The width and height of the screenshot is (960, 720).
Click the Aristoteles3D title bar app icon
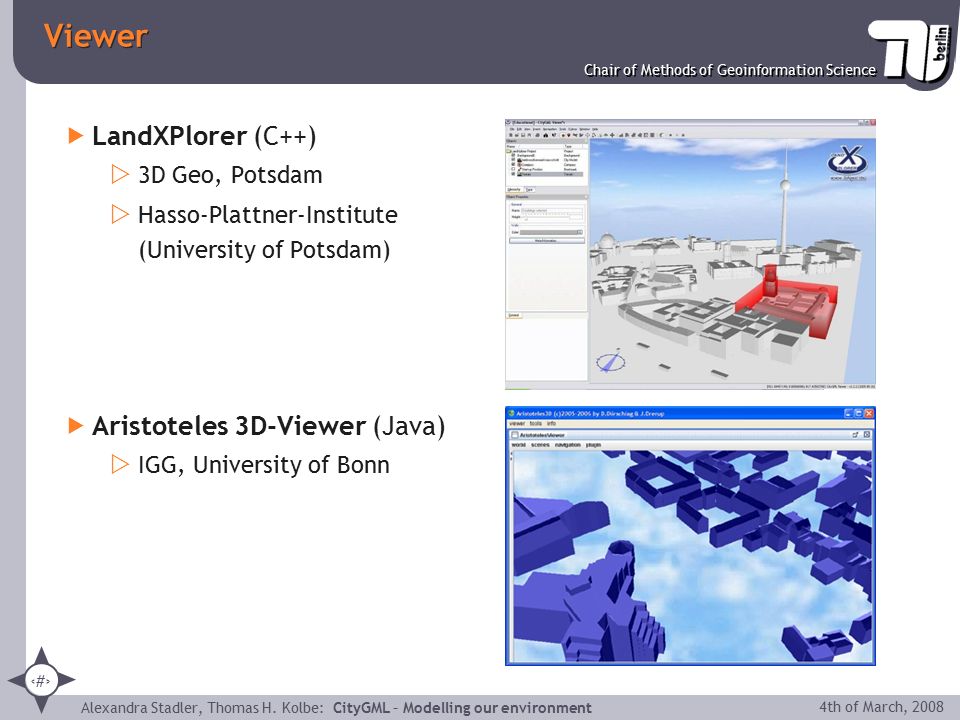click(x=512, y=413)
